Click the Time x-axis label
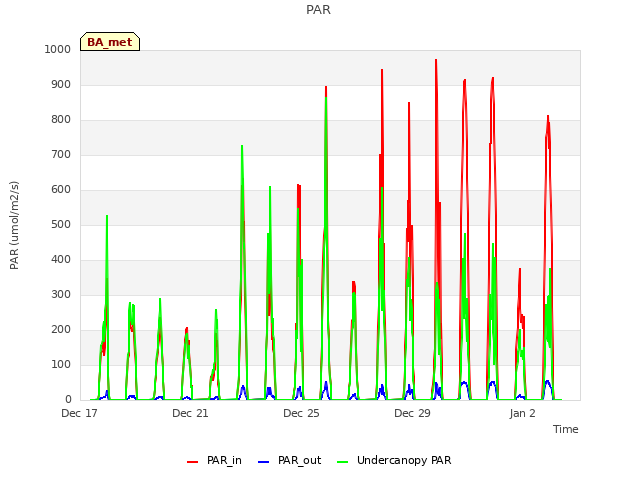This screenshot has height=480, width=640. click(566, 429)
